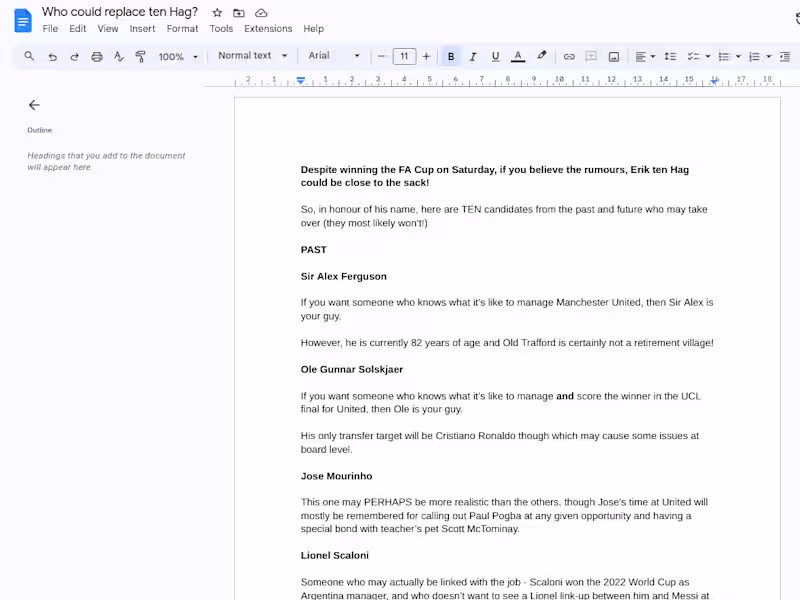The width and height of the screenshot is (800, 600).
Task: Click the add comment icon
Action: click(591, 57)
